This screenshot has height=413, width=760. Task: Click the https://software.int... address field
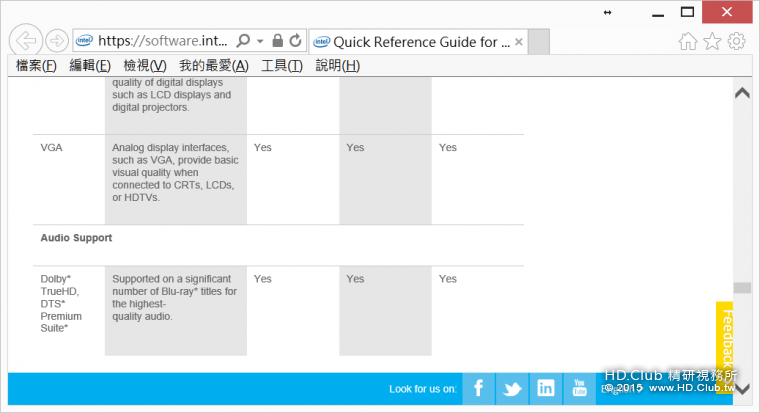(x=163, y=41)
